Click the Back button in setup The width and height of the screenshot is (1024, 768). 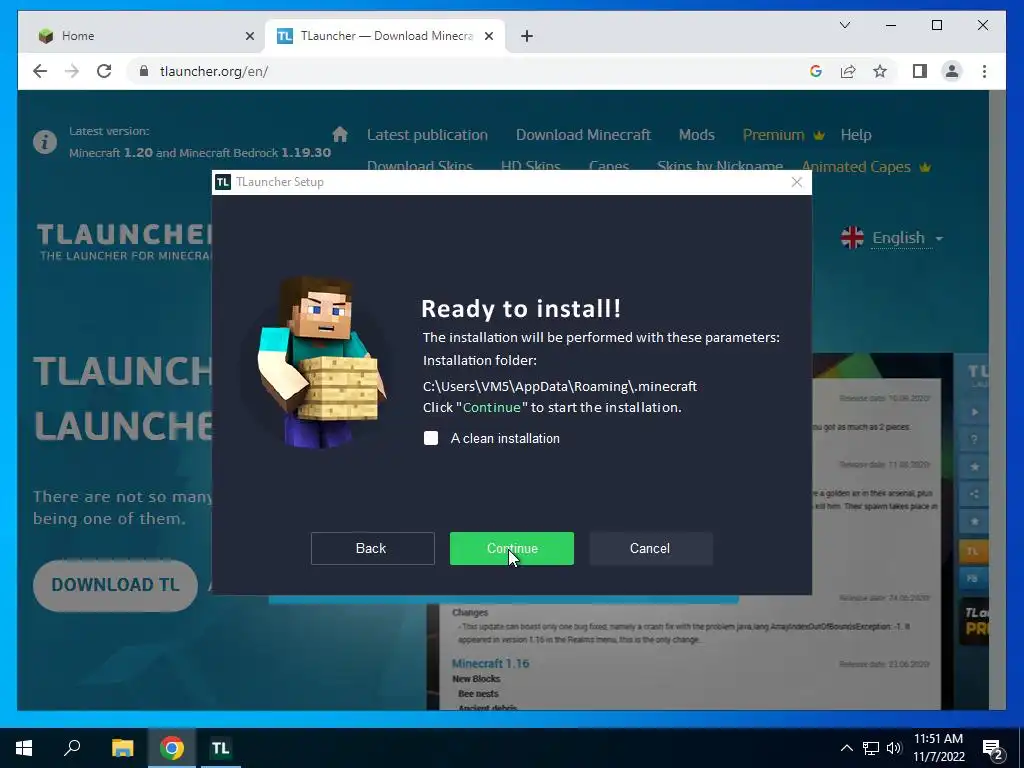[372, 549]
